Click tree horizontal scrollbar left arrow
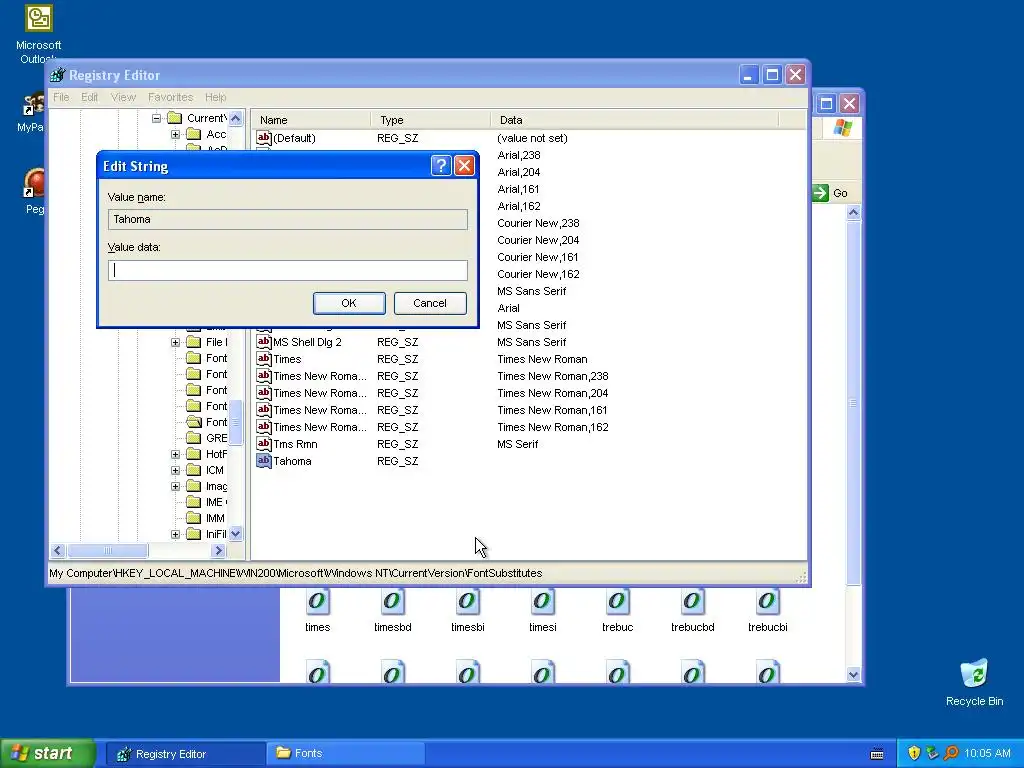Image resolution: width=1024 pixels, height=768 pixels. pos(57,551)
